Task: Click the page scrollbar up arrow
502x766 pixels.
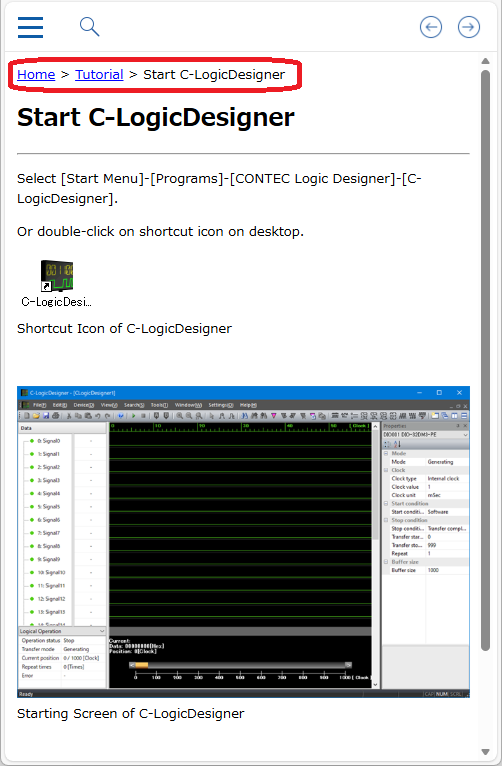Action: coord(485,61)
